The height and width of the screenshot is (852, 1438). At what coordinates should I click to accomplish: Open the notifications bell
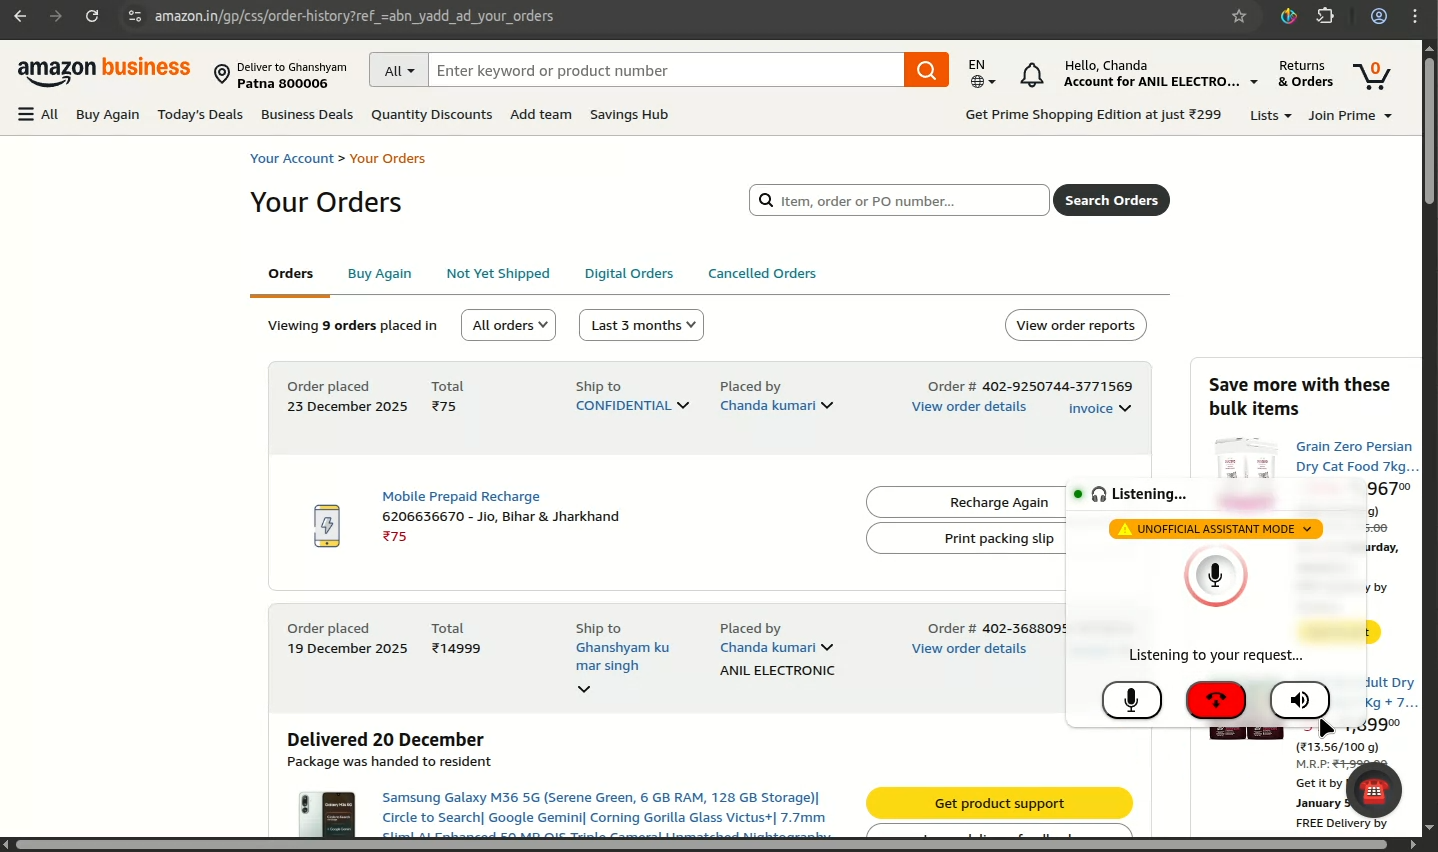1033,75
